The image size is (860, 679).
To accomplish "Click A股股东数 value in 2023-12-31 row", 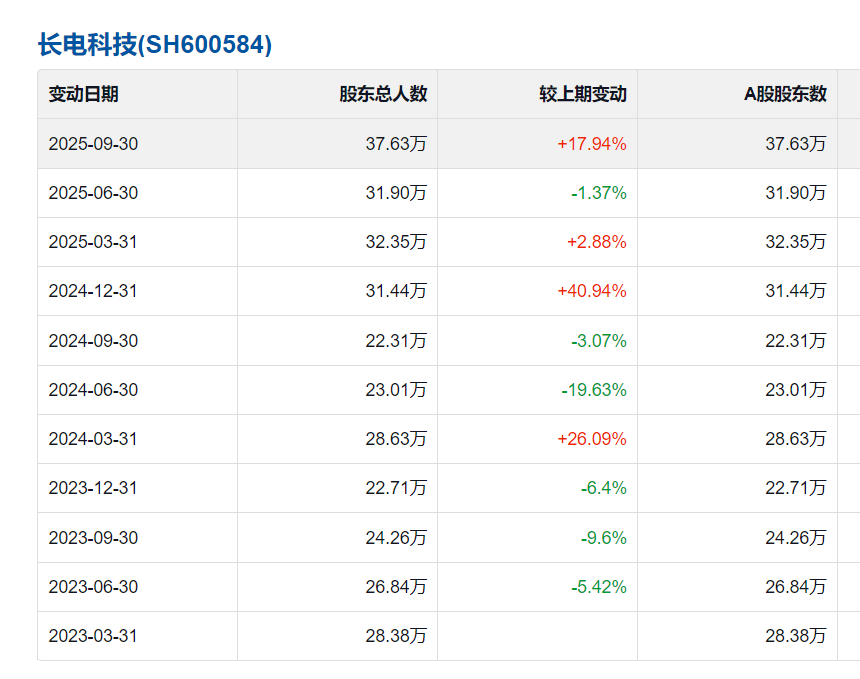I will [x=796, y=488].
